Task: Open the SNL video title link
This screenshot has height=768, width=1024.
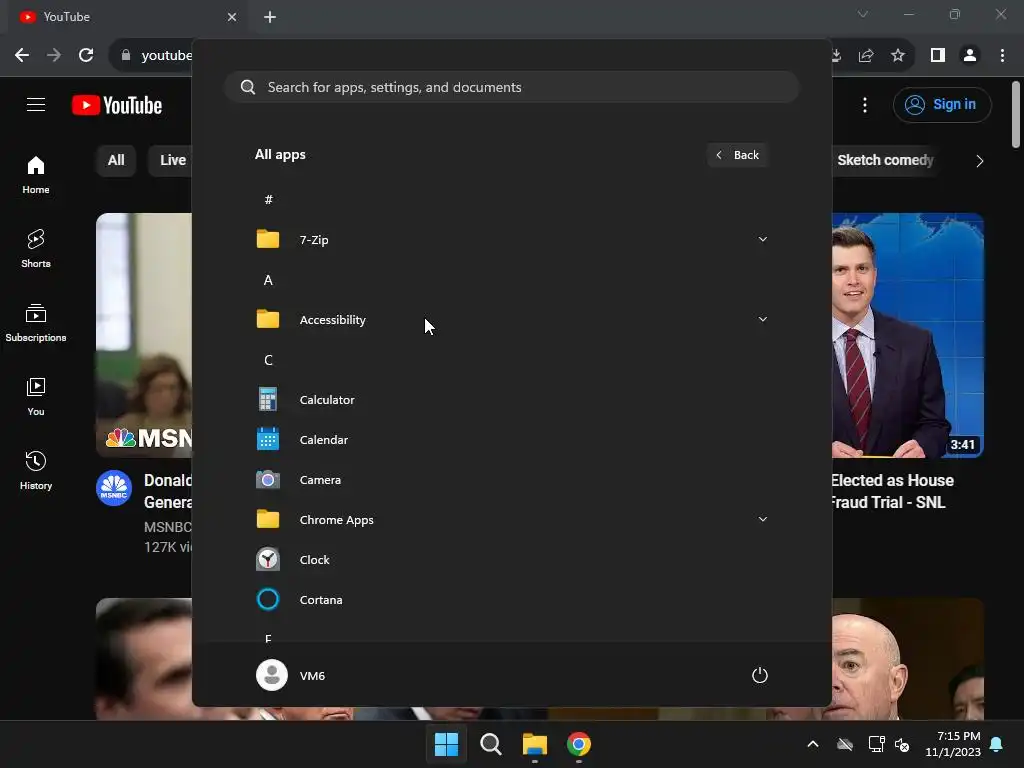Action: click(x=892, y=491)
